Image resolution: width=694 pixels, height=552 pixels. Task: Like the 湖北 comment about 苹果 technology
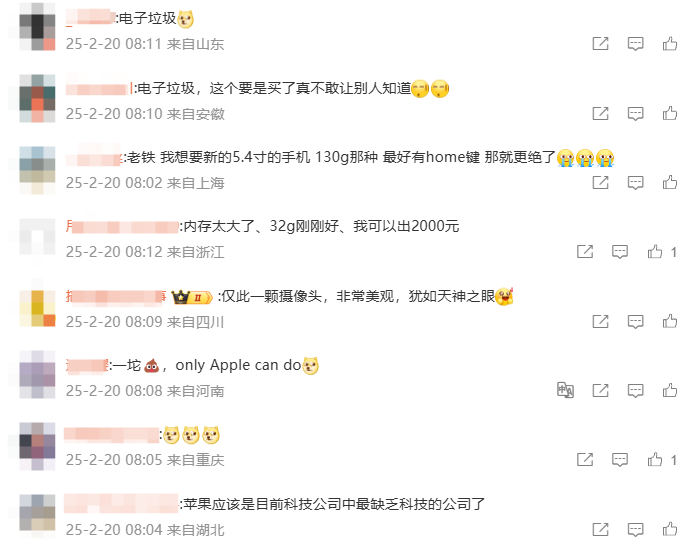click(670, 529)
